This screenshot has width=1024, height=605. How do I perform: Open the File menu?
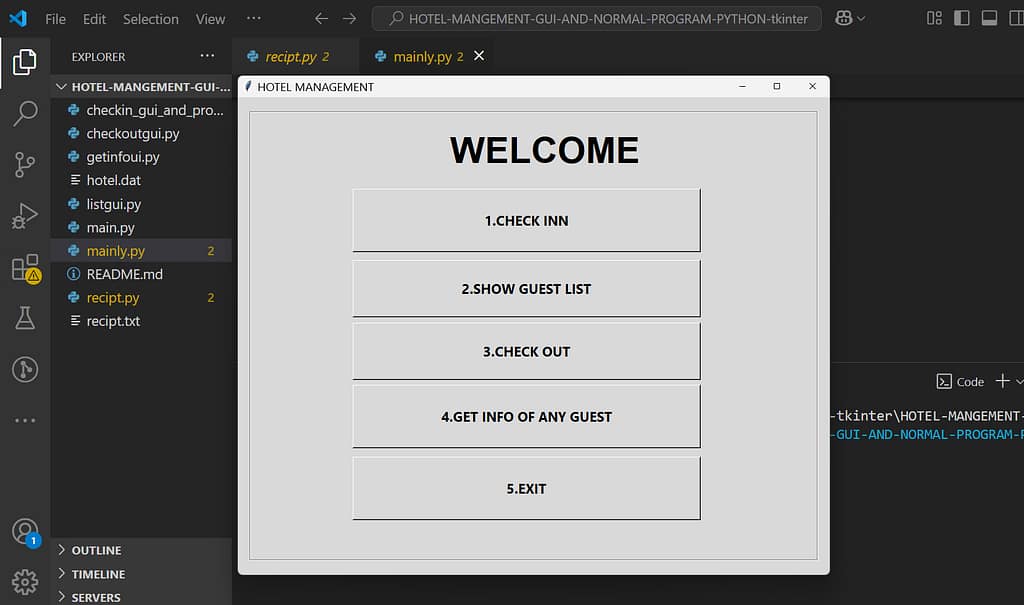[x=55, y=18]
